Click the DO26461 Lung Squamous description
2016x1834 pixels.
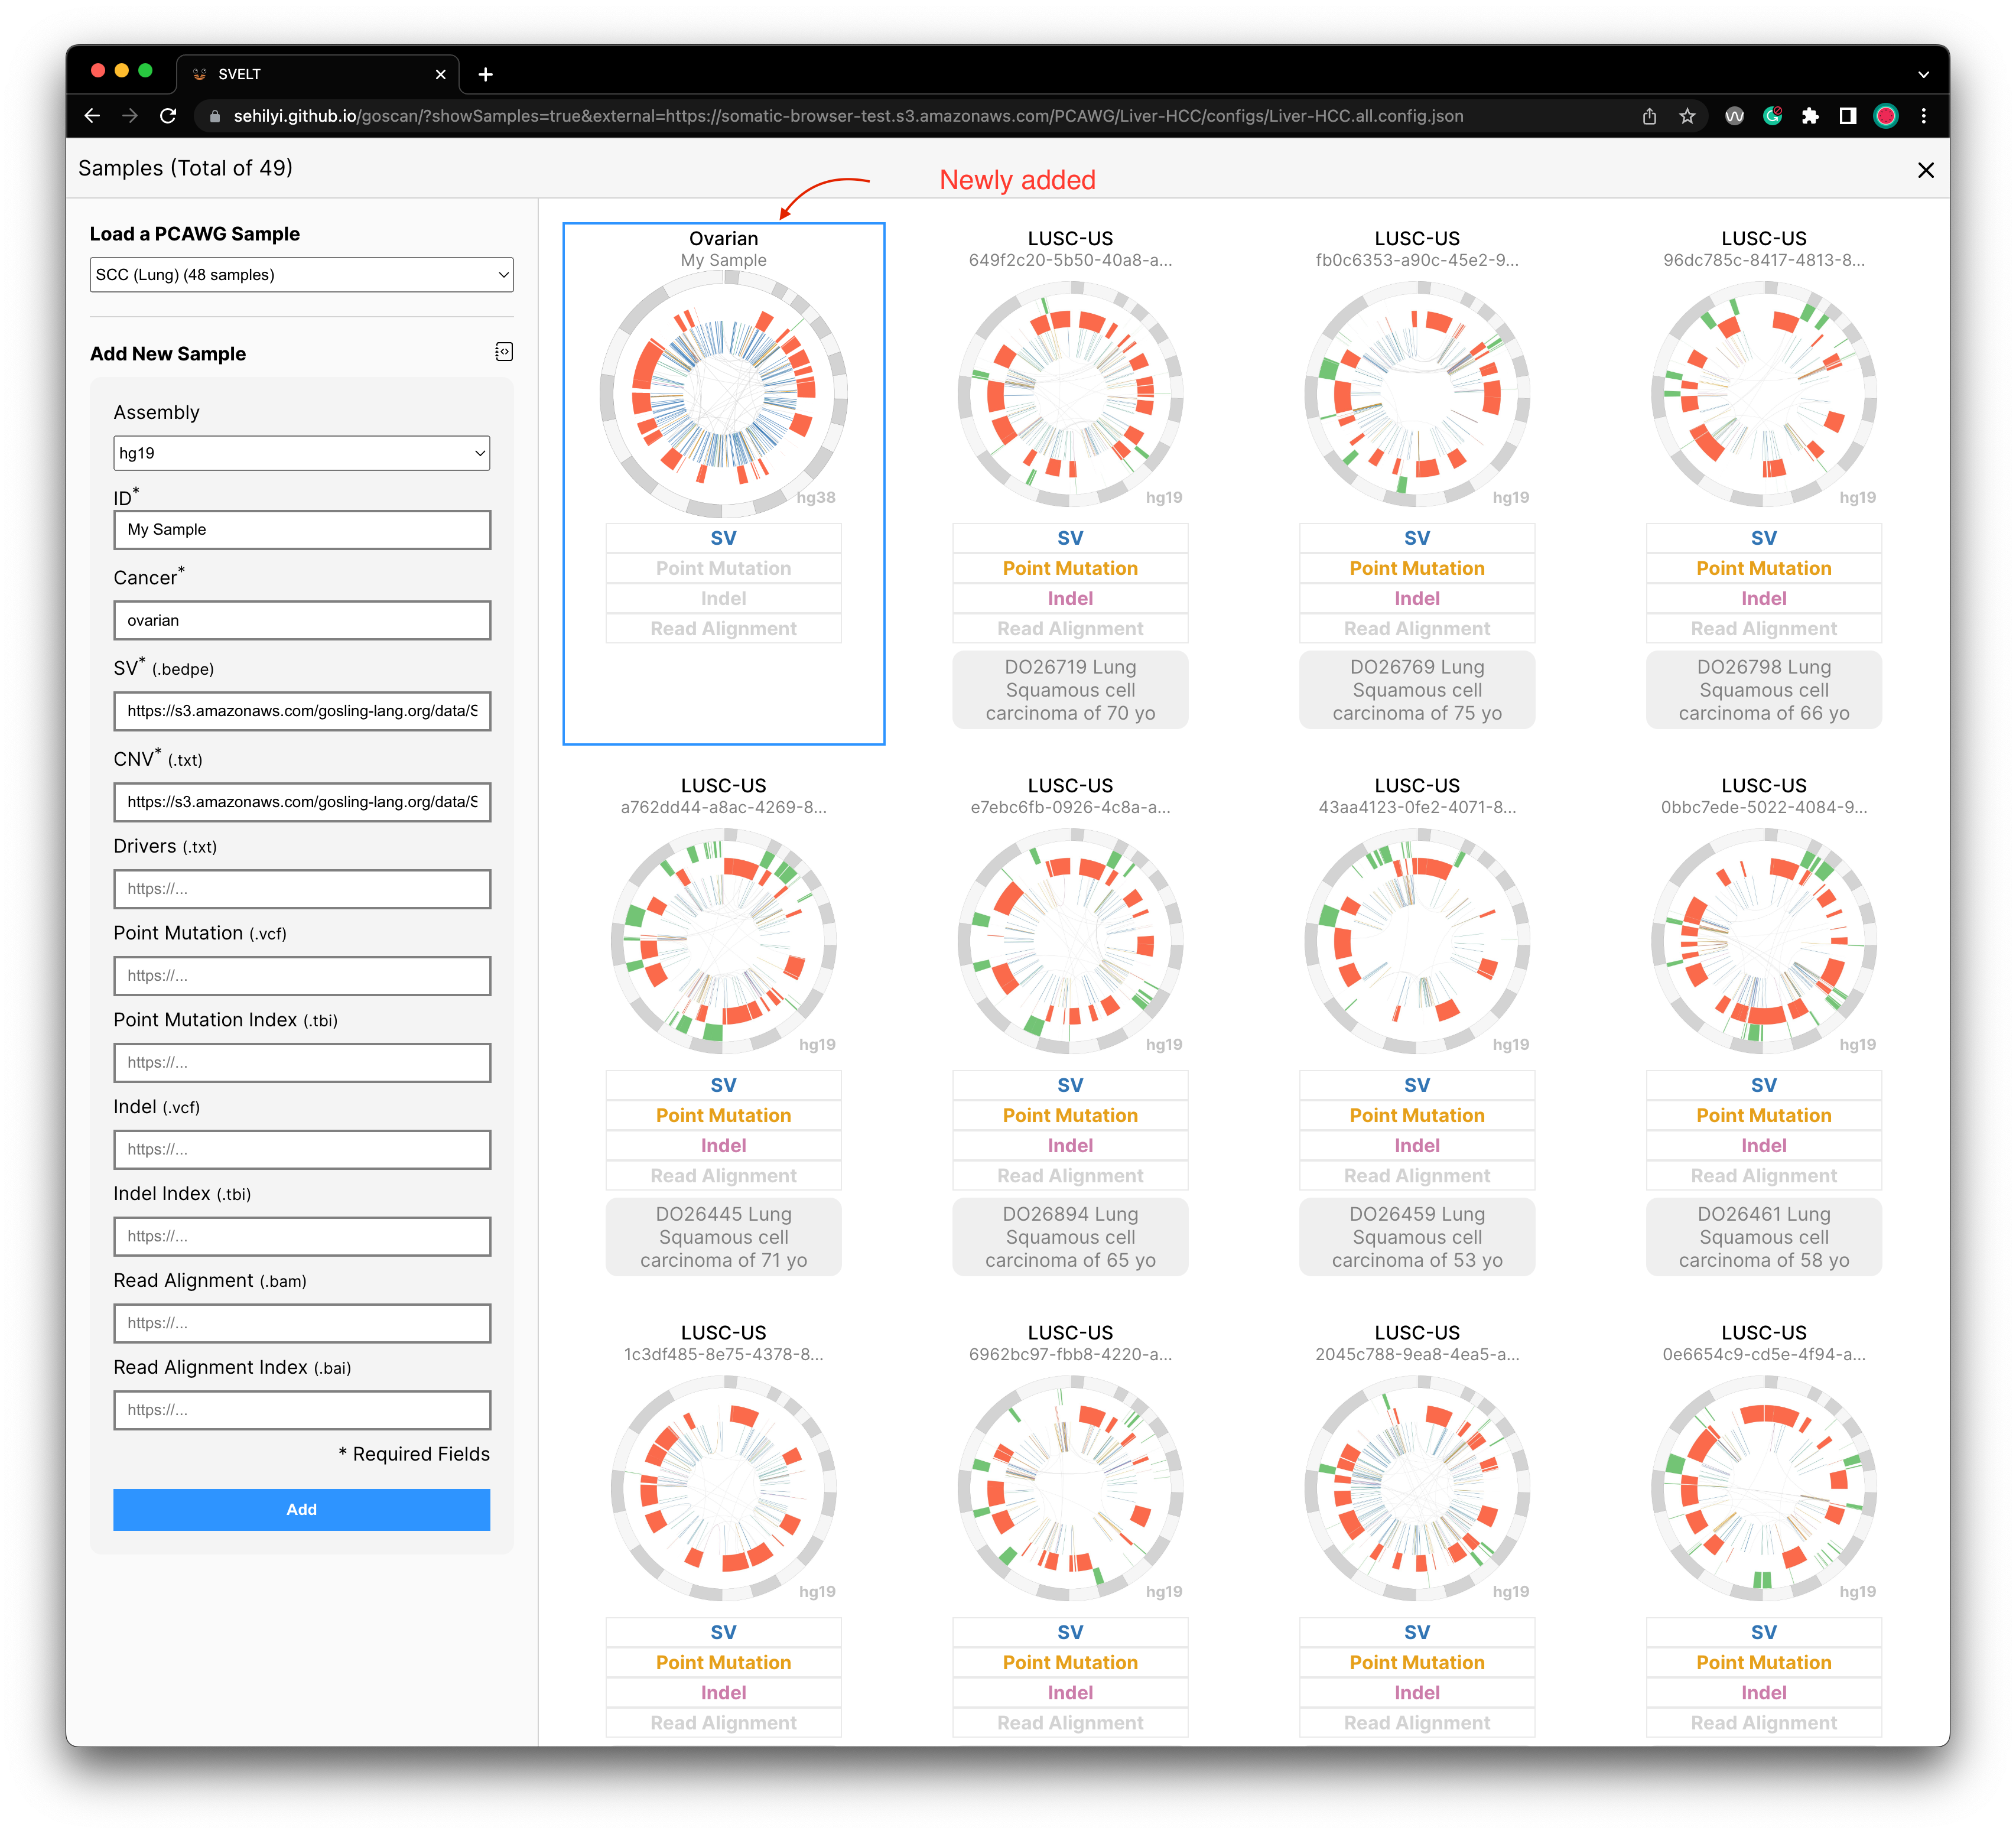pyautogui.click(x=1764, y=1237)
